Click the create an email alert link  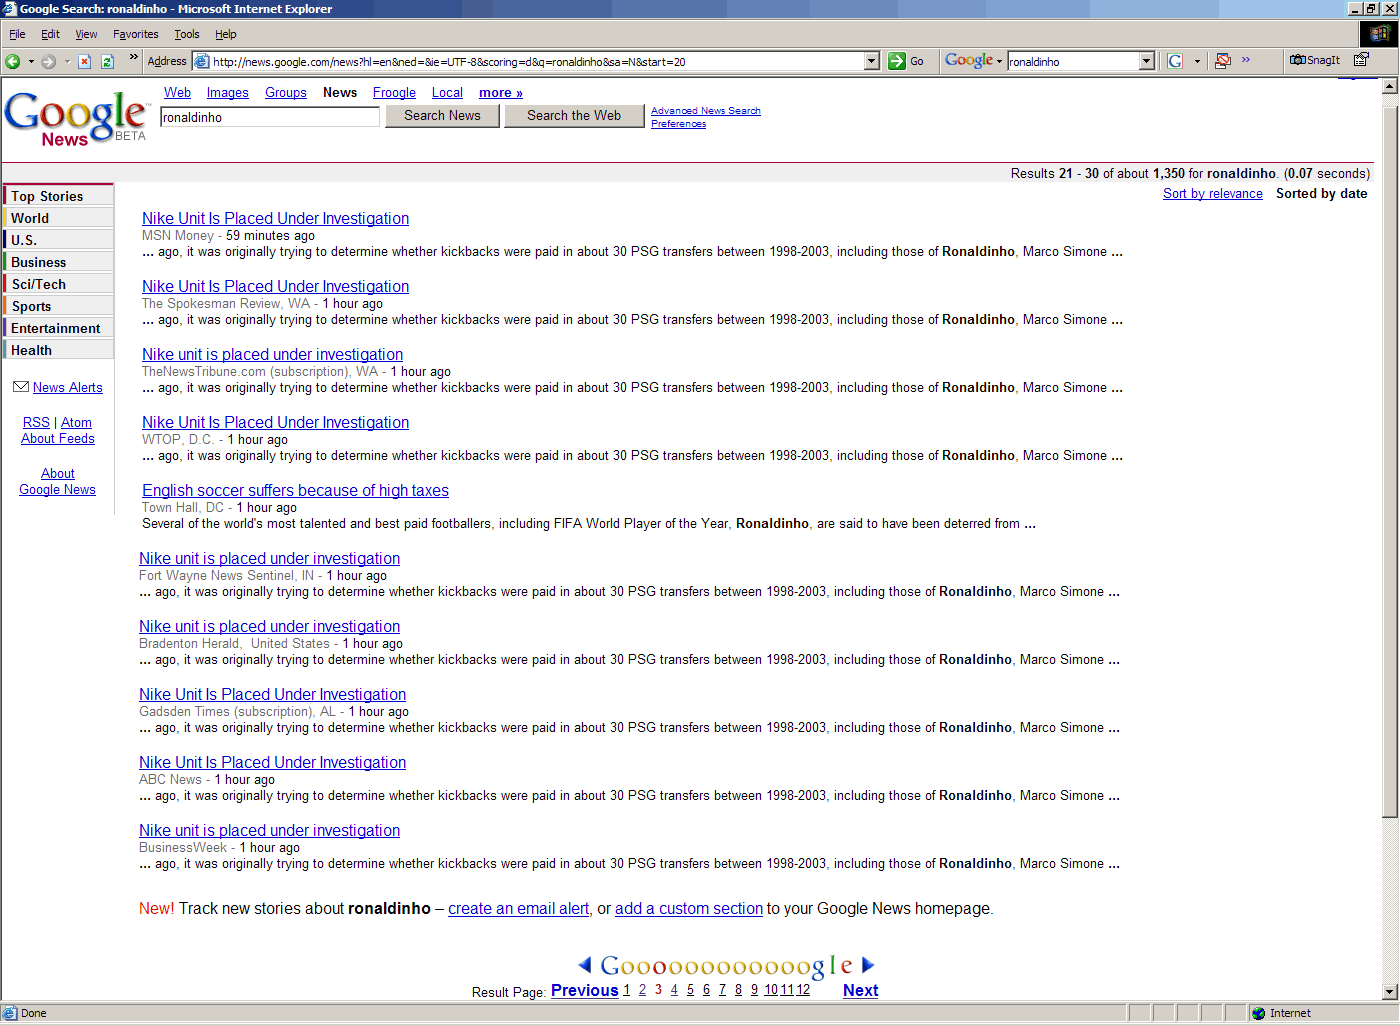pyautogui.click(x=519, y=909)
